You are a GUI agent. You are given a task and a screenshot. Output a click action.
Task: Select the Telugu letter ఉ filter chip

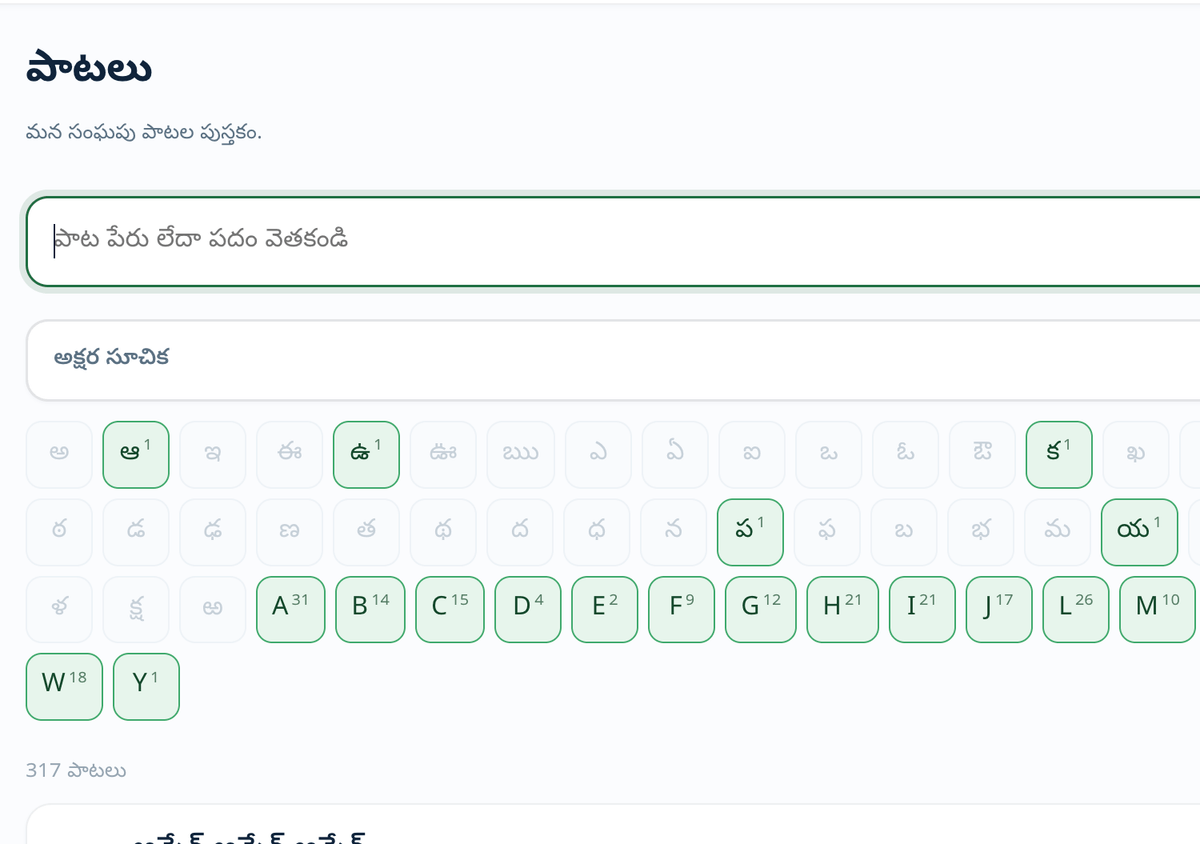pos(366,454)
